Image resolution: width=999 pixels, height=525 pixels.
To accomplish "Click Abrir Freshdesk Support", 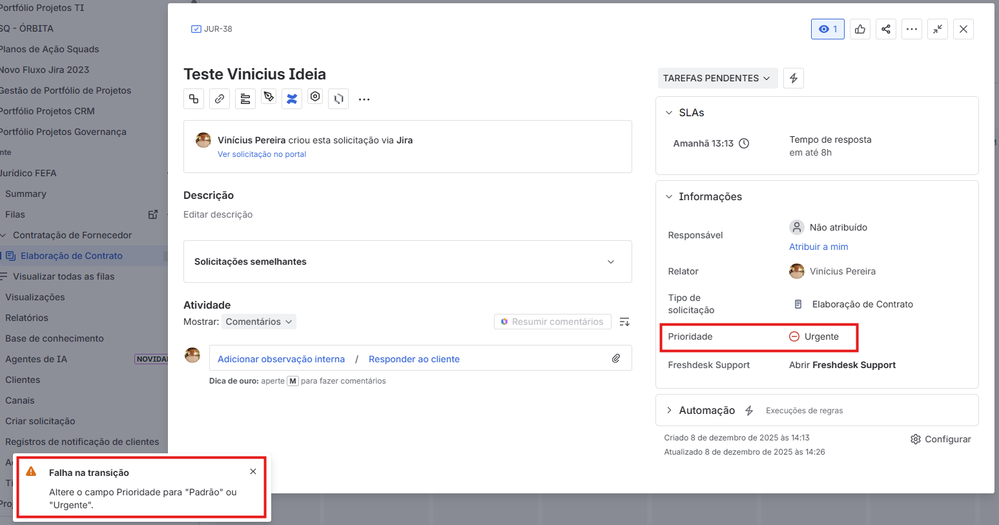I will 842,365.
